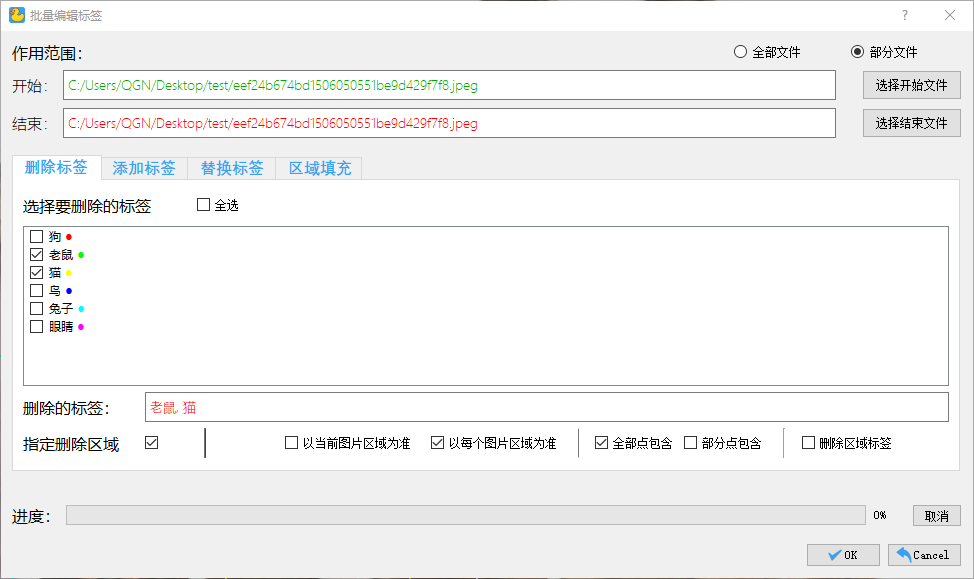The height and width of the screenshot is (579, 974).
Task: Click the help question mark icon in title bar
Action: (x=904, y=15)
